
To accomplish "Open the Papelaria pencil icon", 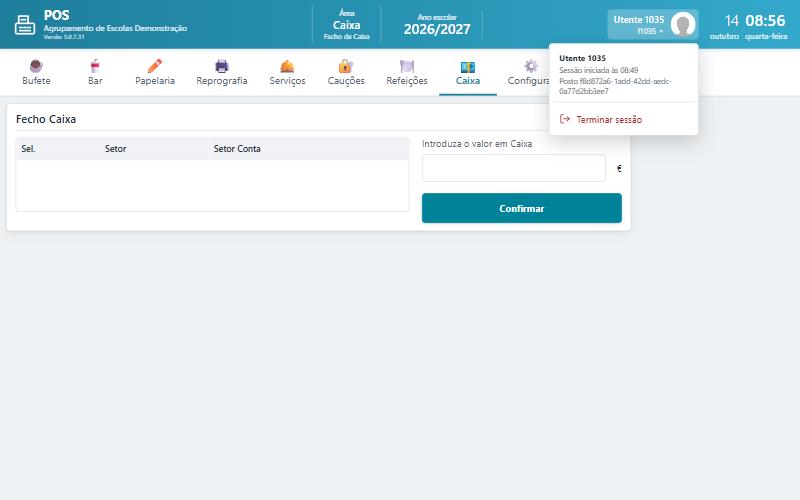I will coord(155,66).
